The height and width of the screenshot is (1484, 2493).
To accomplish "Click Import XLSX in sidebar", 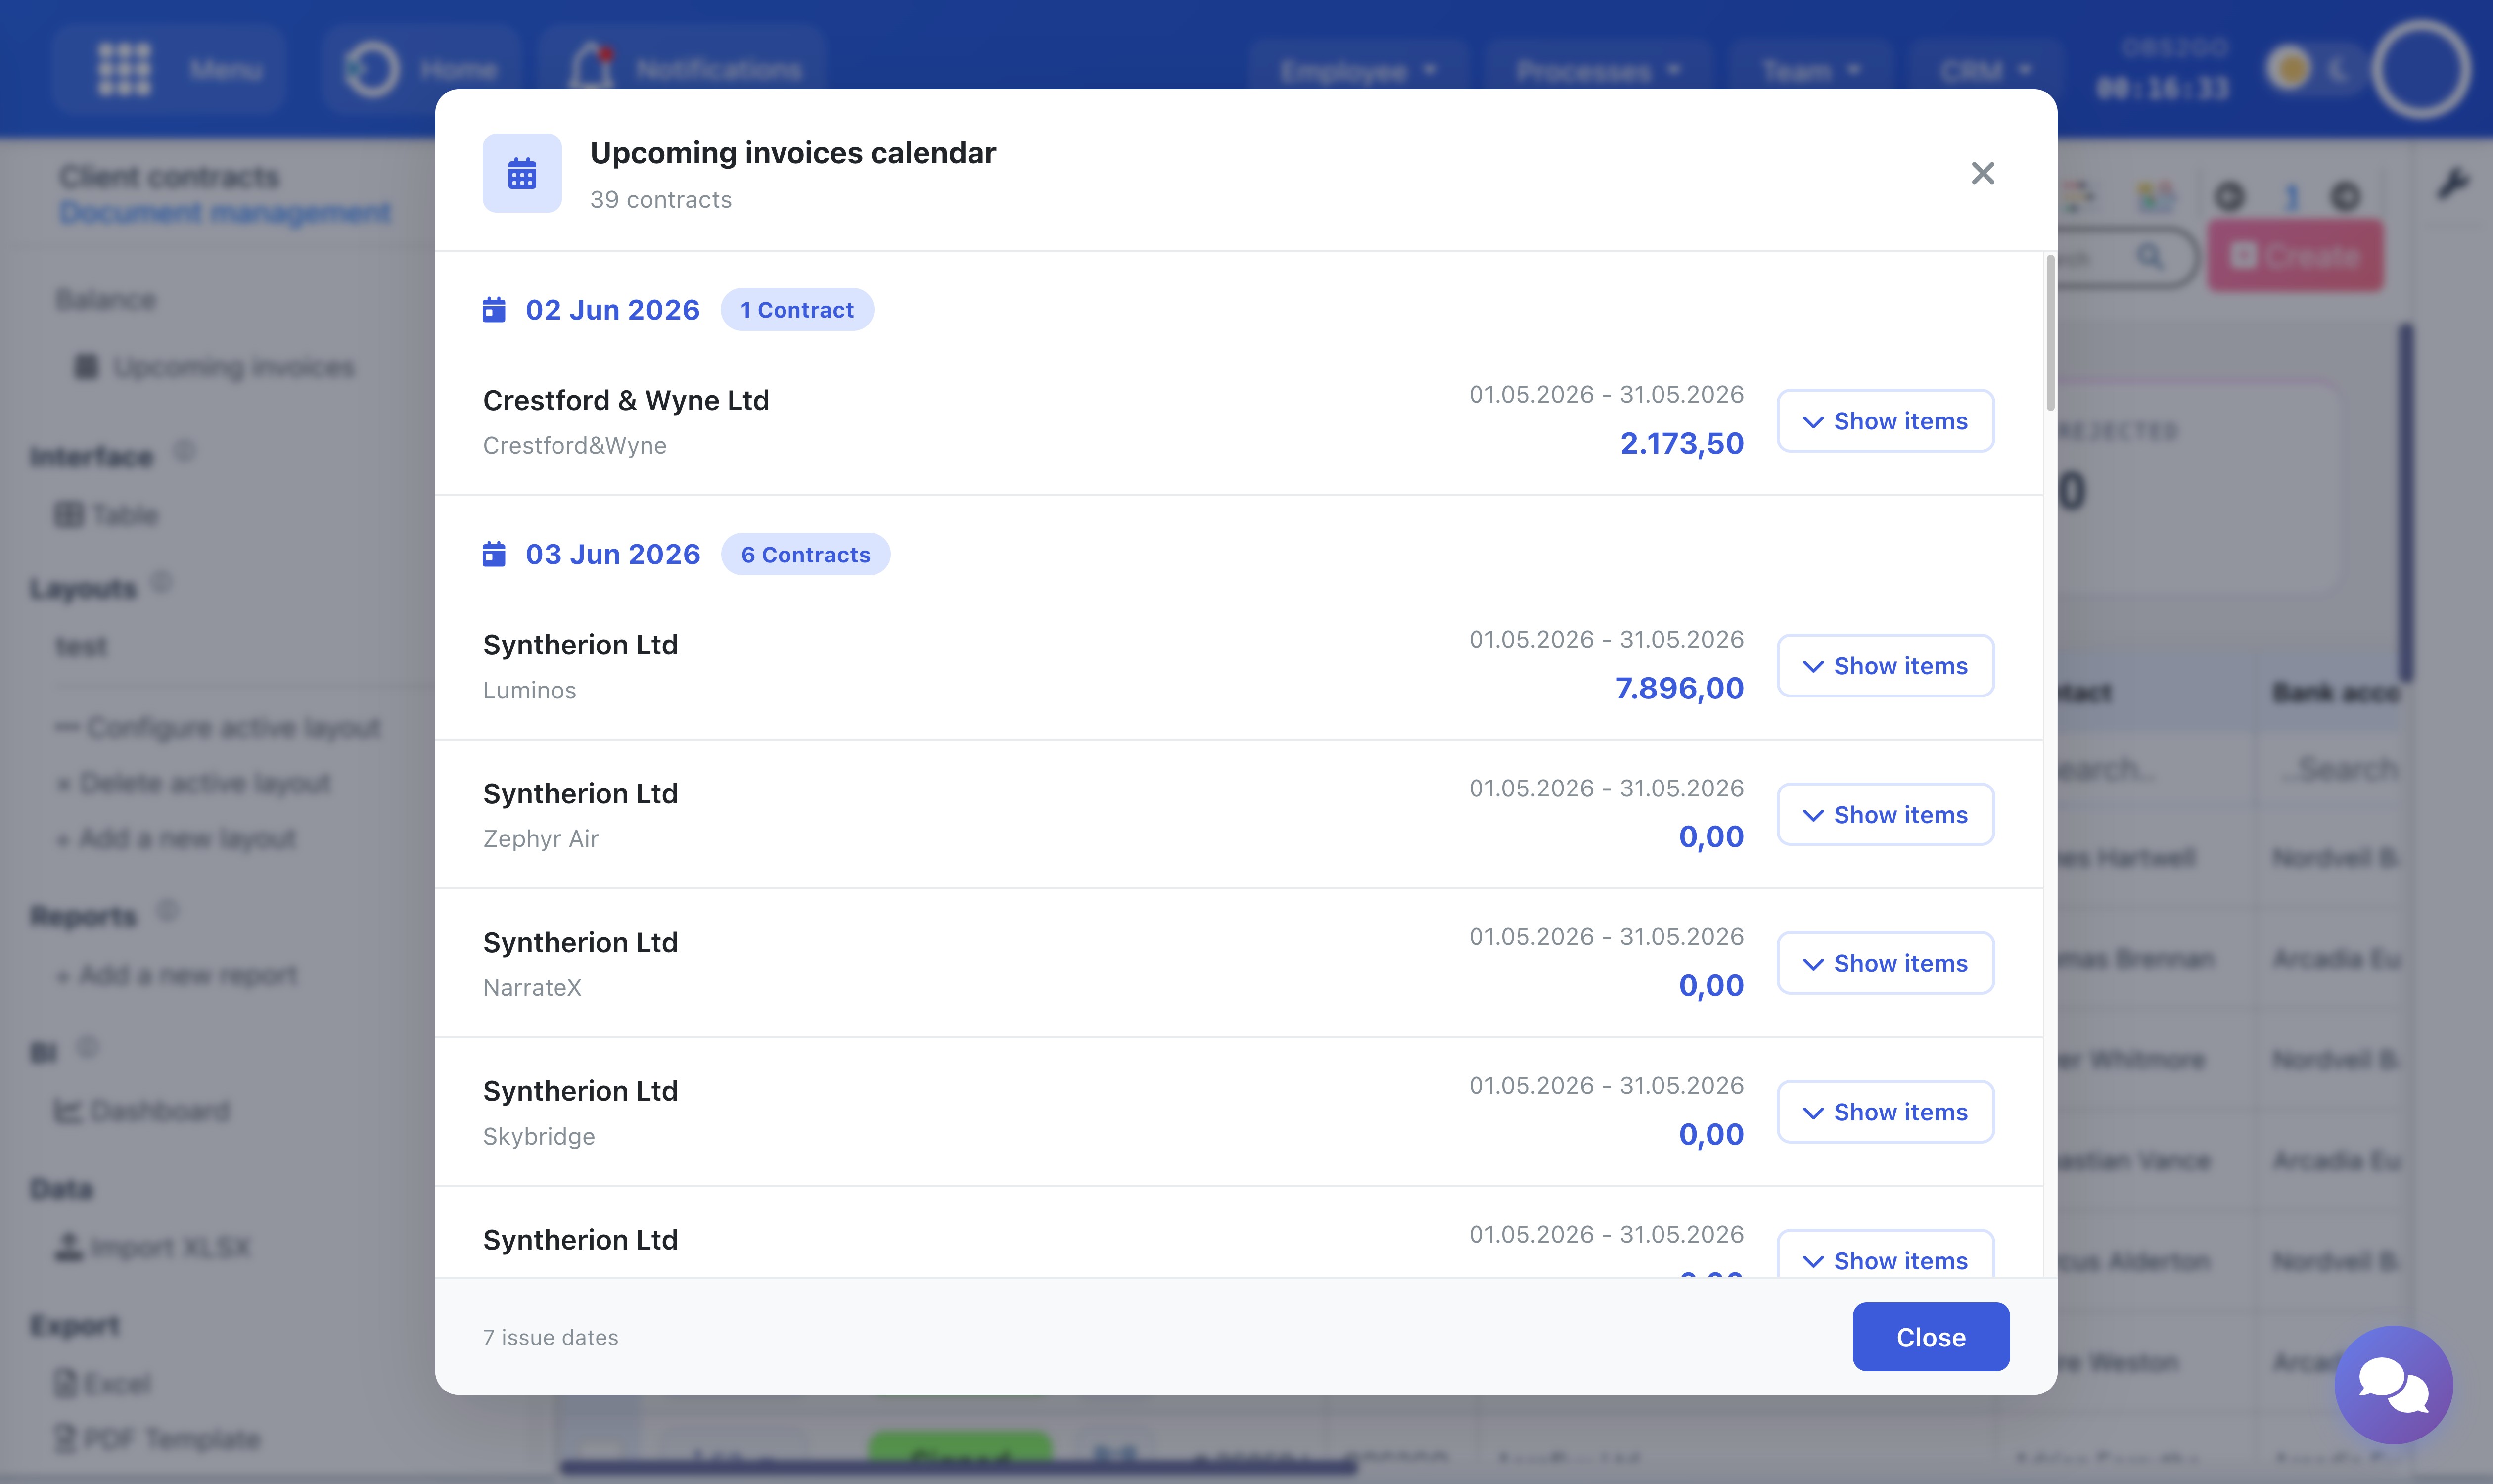I will pyautogui.click(x=152, y=1247).
